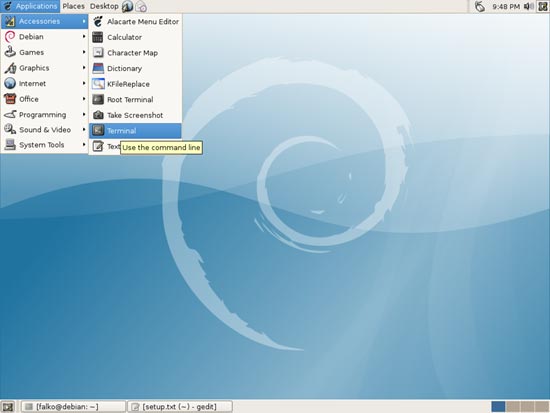Expand the Graphics submenu

pyautogui.click(x=44, y=68)
